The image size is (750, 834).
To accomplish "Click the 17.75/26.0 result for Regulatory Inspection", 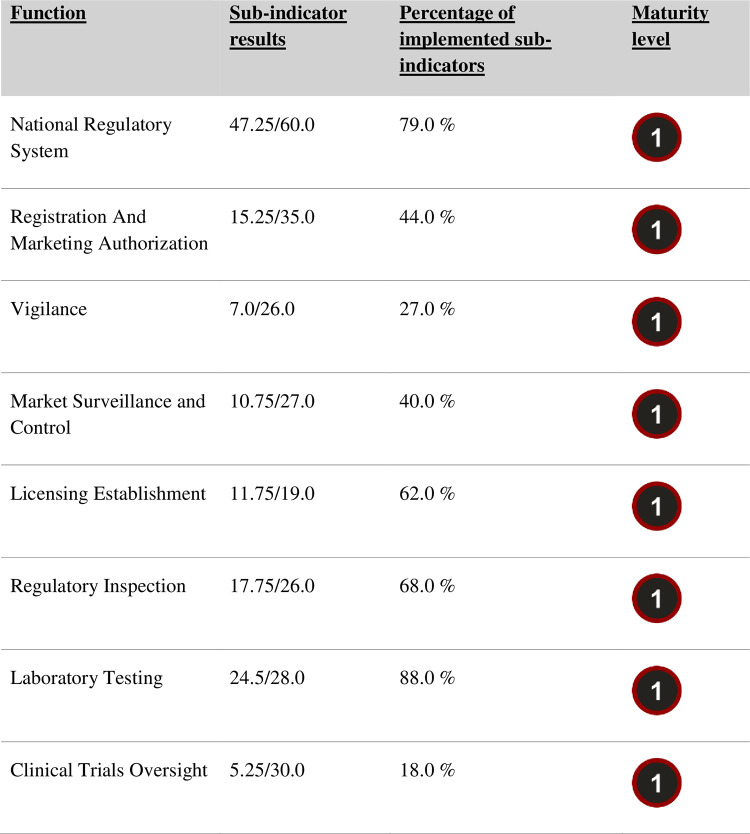I will (x=272, y=586).
